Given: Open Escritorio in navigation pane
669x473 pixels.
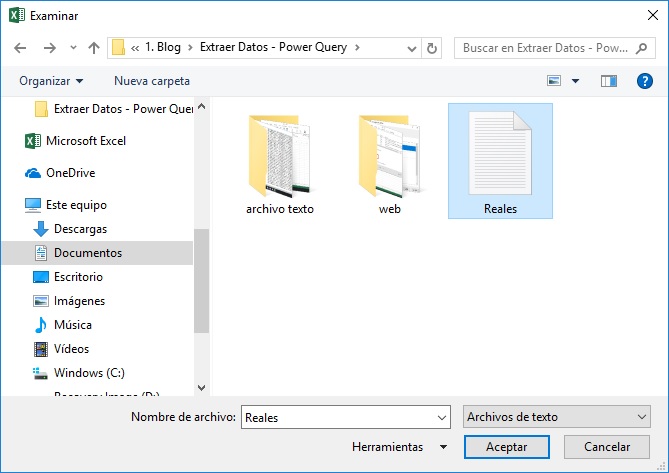Looking at the screenshot, I should [68, 277].
